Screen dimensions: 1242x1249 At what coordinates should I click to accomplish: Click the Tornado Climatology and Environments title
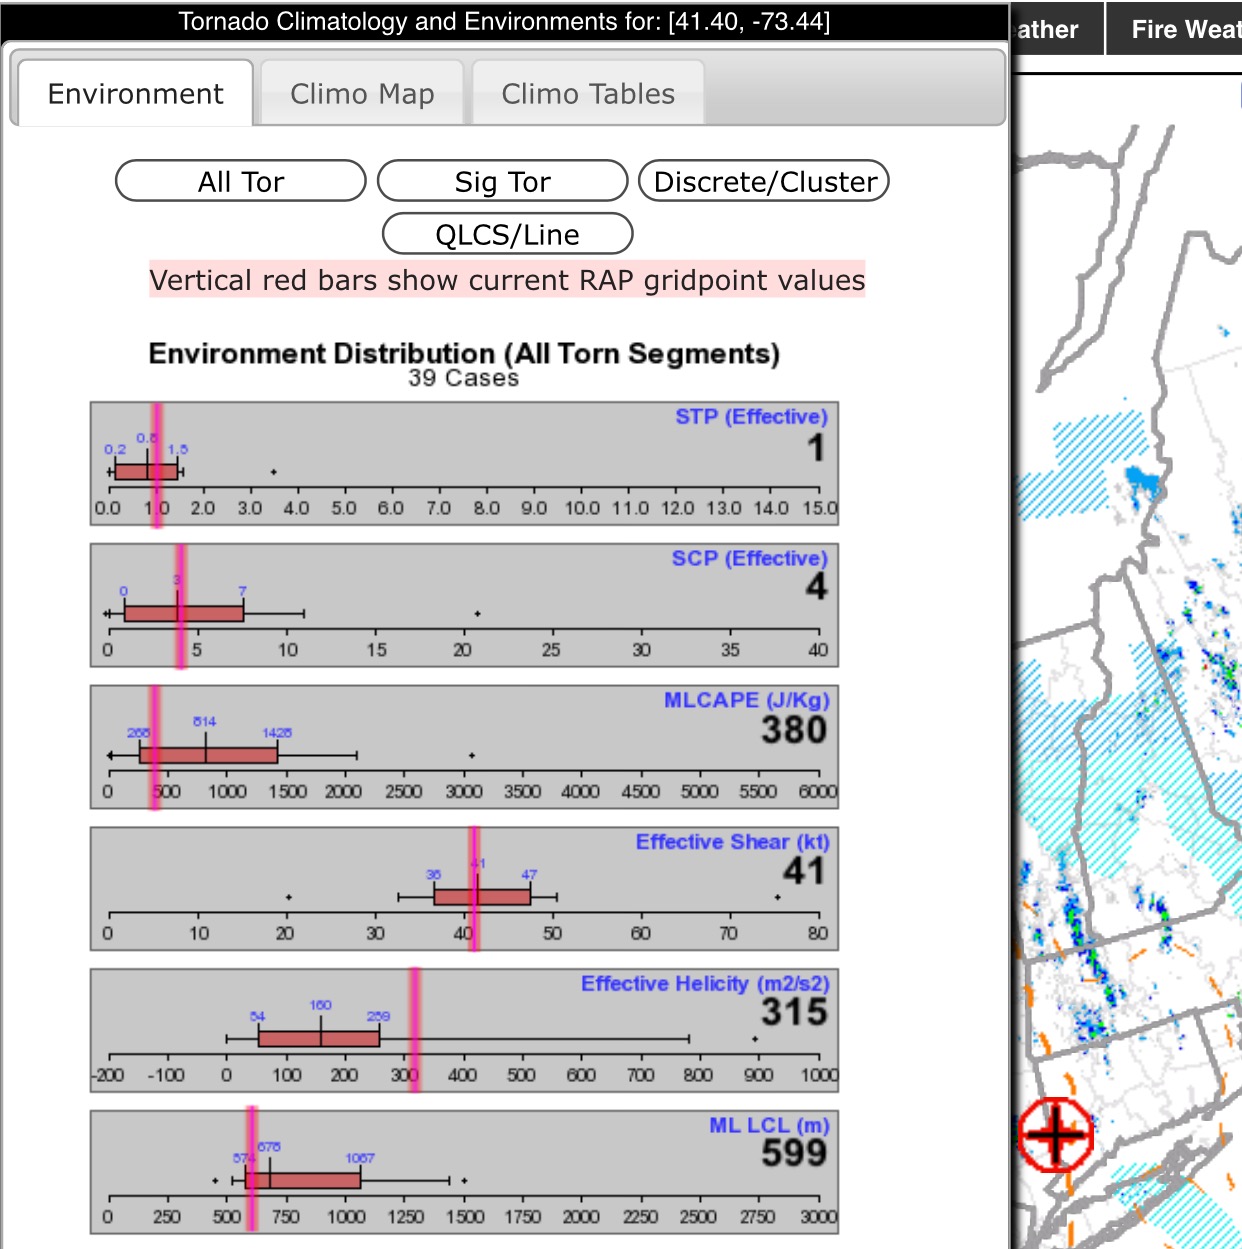(504, 21)
